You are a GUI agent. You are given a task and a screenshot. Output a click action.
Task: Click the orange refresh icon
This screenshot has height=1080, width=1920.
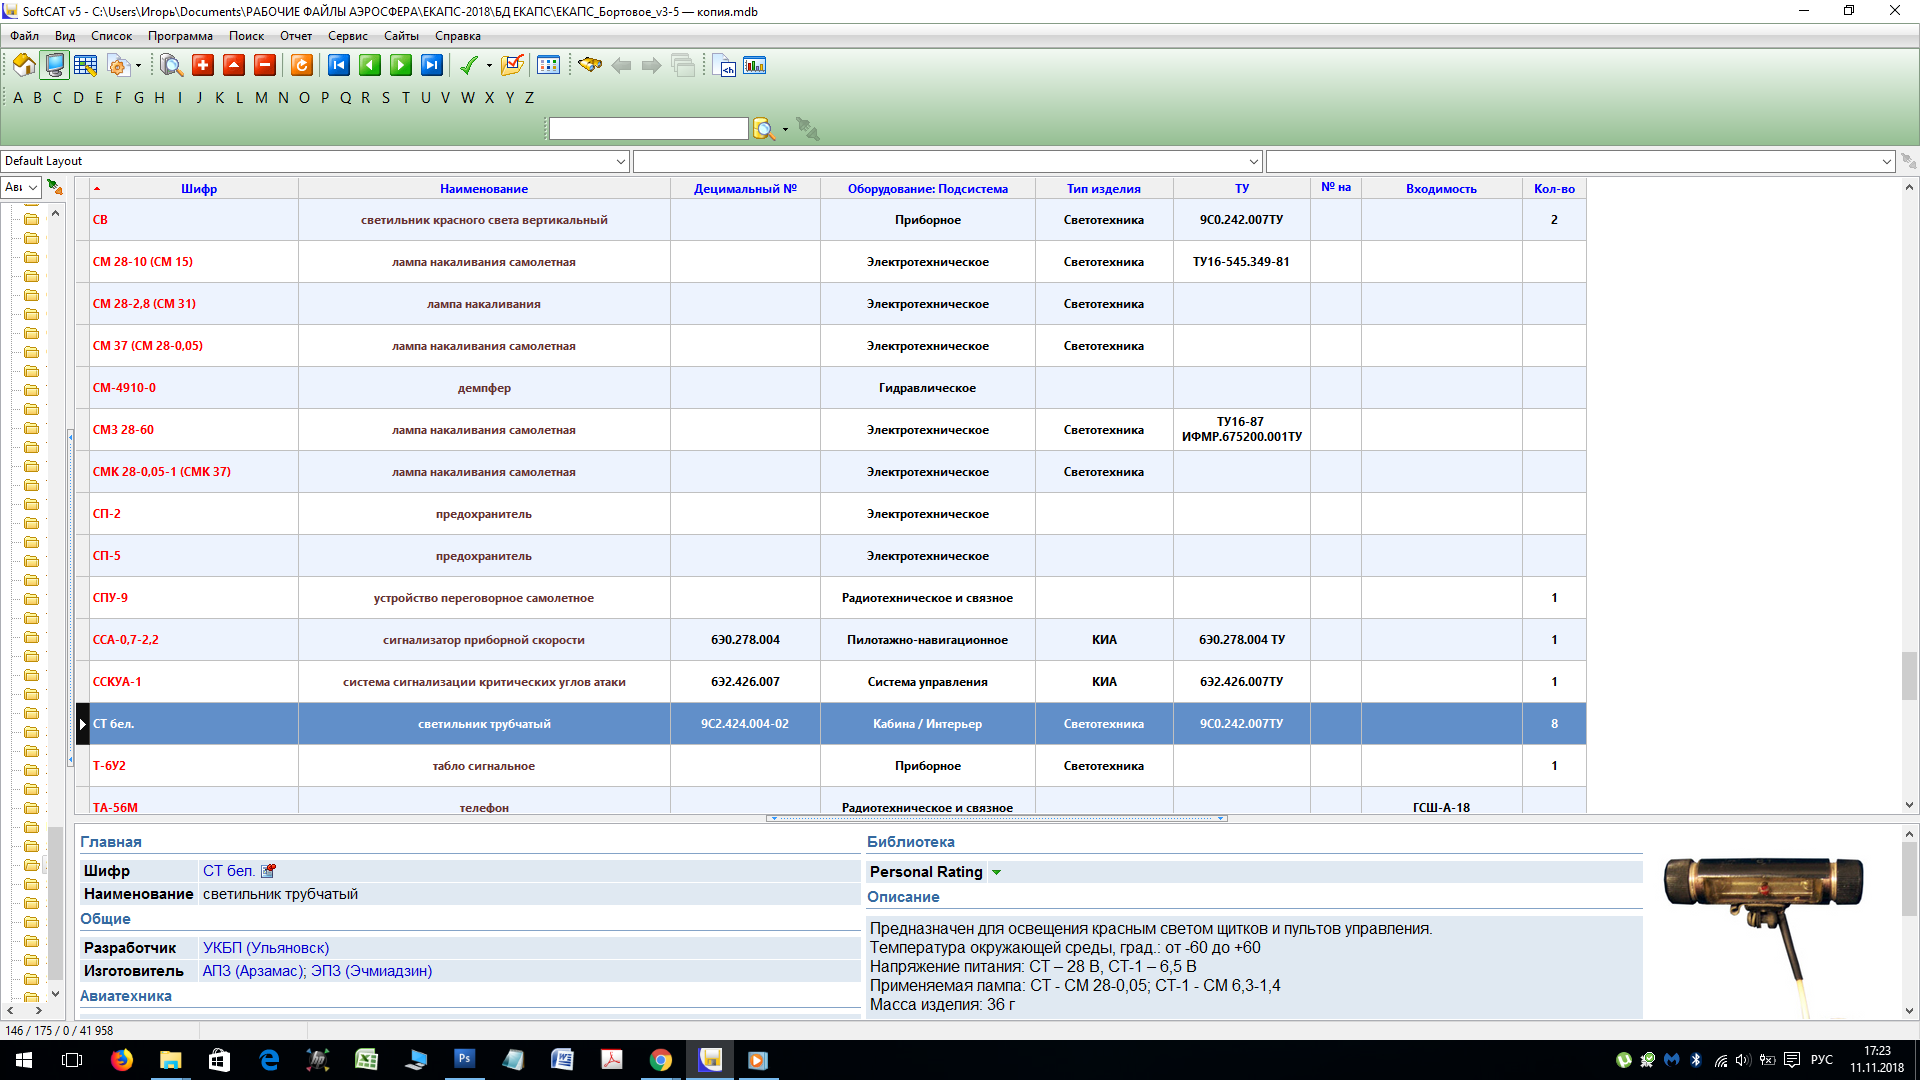coord(302,66)
